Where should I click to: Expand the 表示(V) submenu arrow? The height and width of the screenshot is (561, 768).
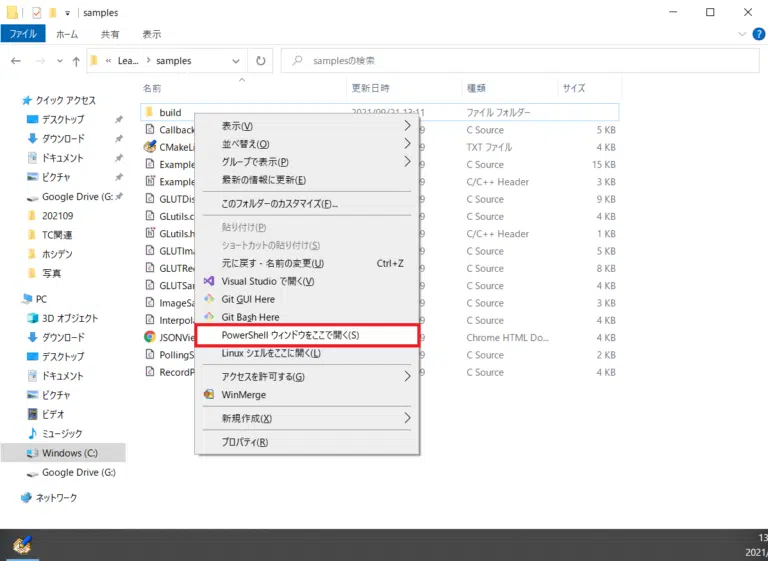(407, 126)
